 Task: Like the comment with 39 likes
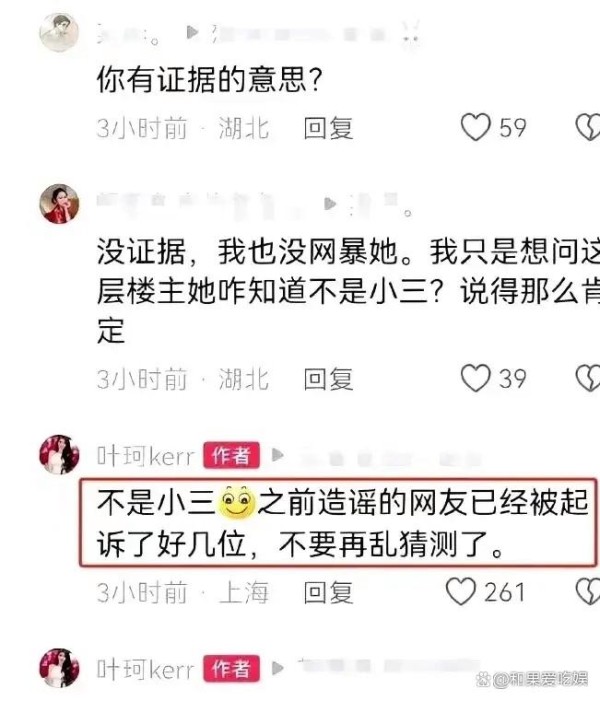click(476, 378)
